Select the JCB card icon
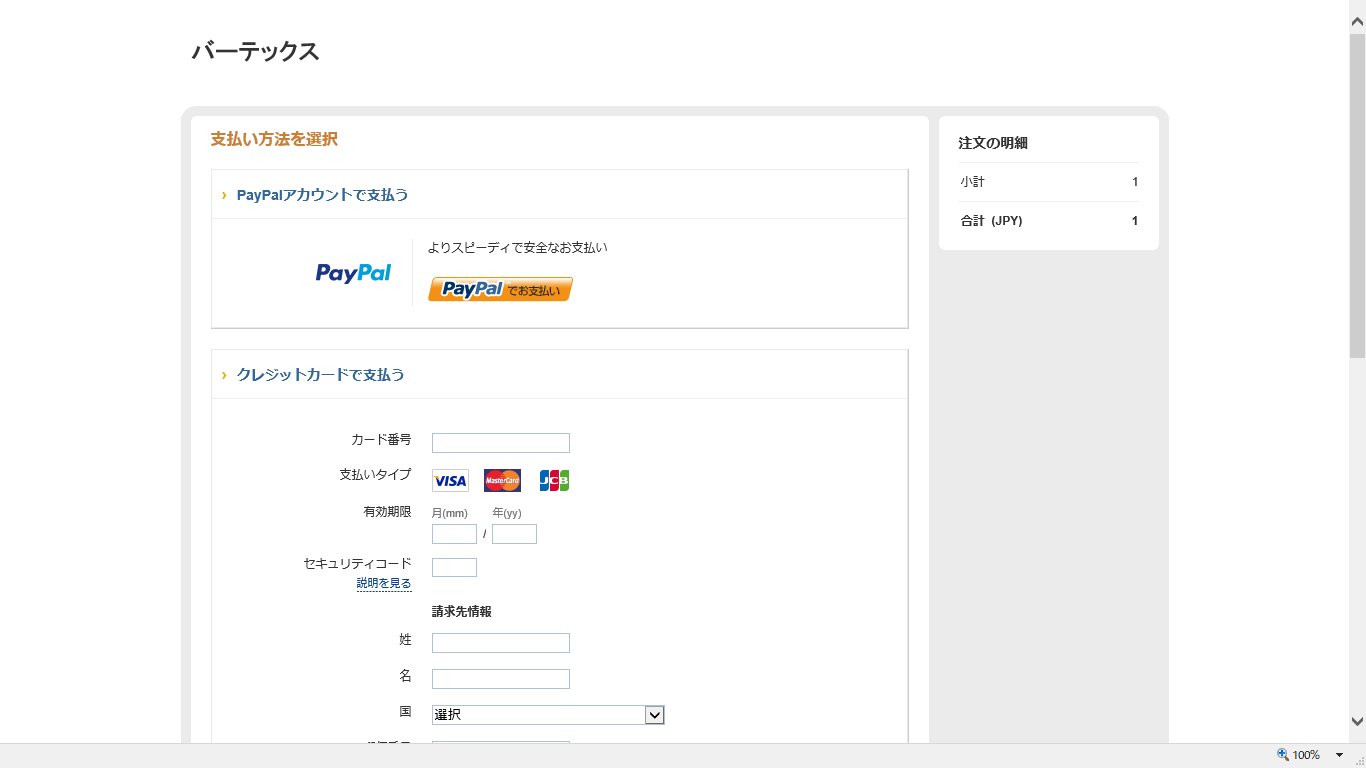 pyautogui.click(x=554, y=481)
